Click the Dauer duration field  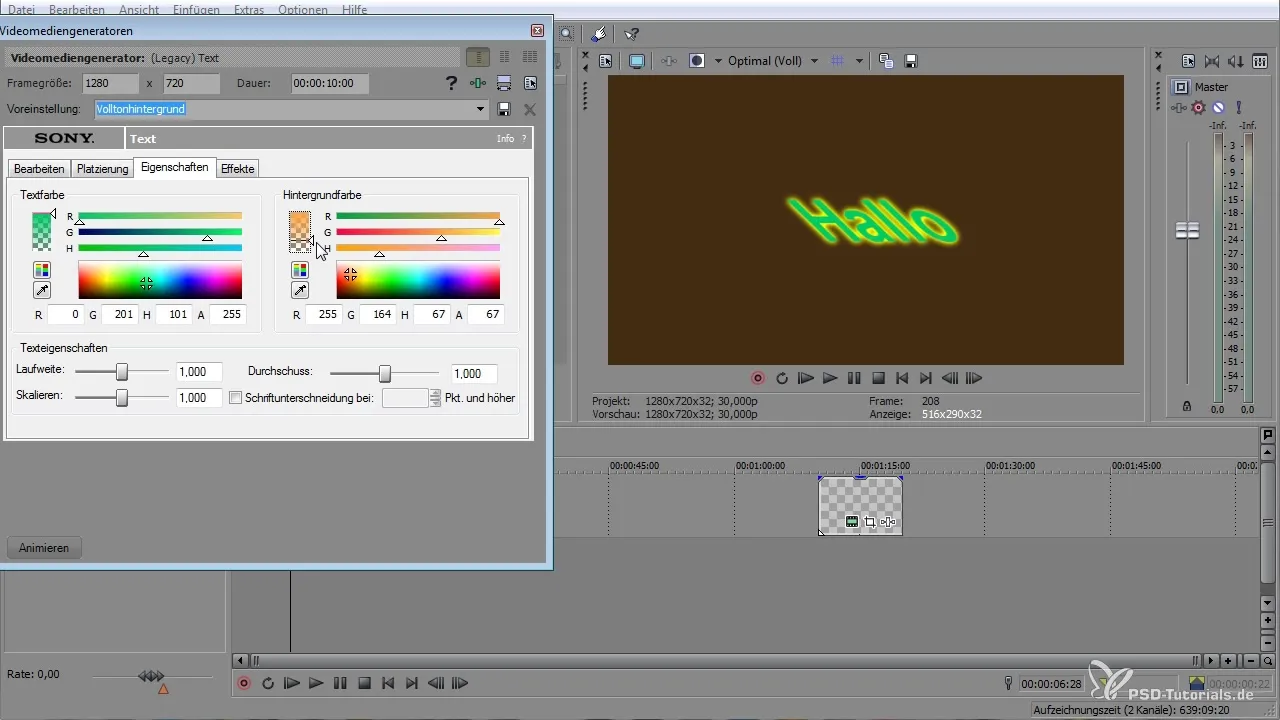pyautogui.click(x=330, y=84)
